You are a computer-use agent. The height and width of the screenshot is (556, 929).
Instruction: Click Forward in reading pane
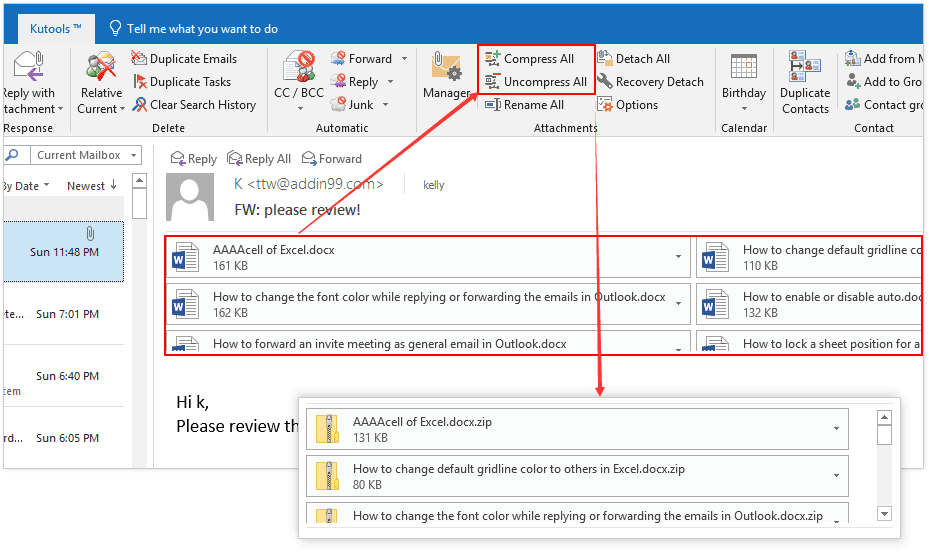point(332,158)
